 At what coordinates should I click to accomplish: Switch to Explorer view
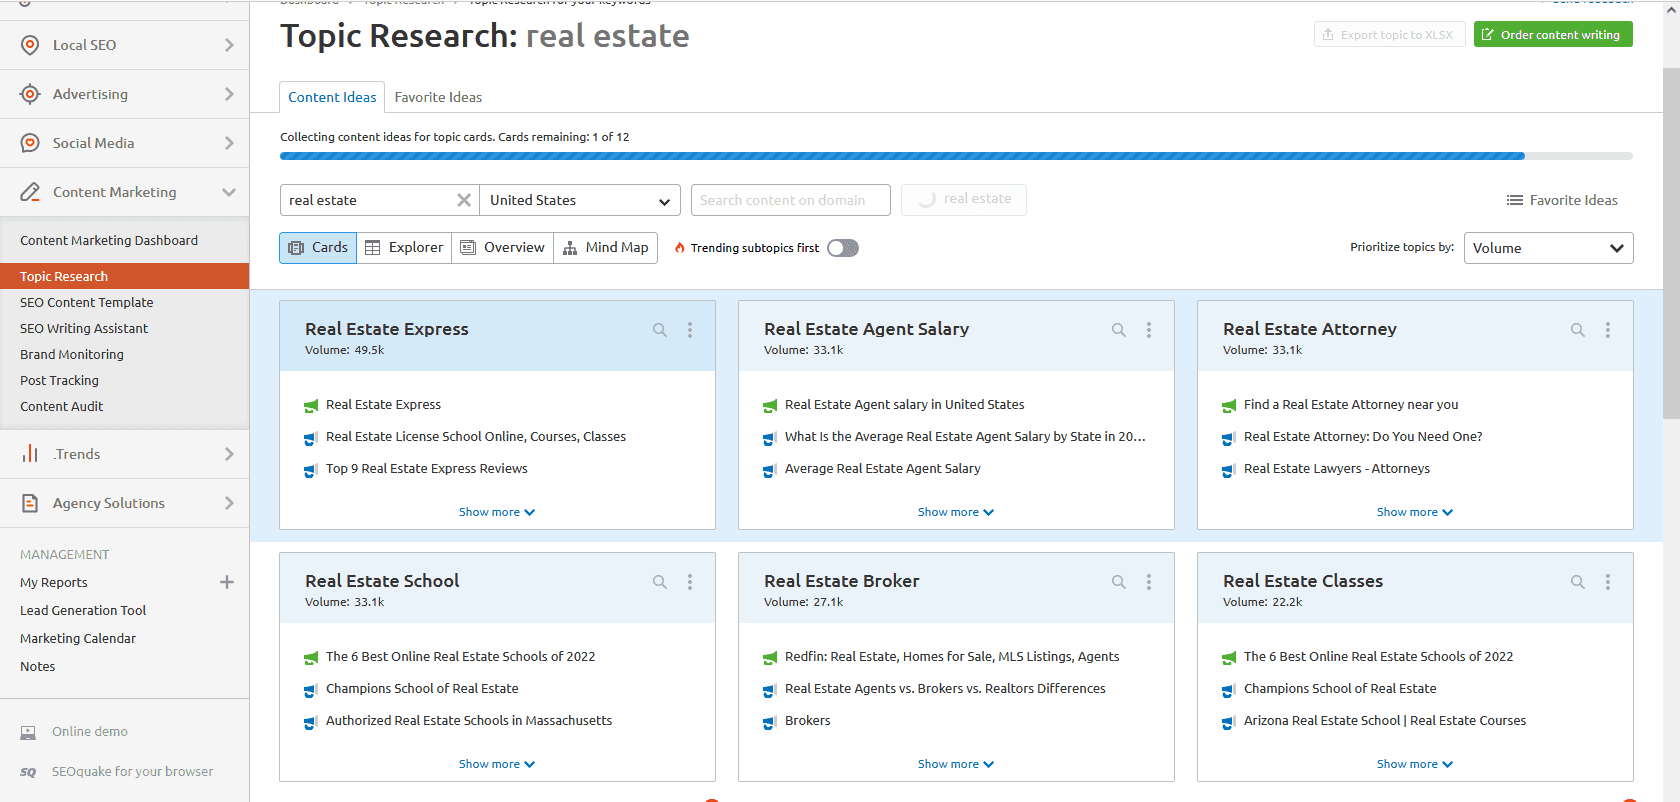point(404,248)
